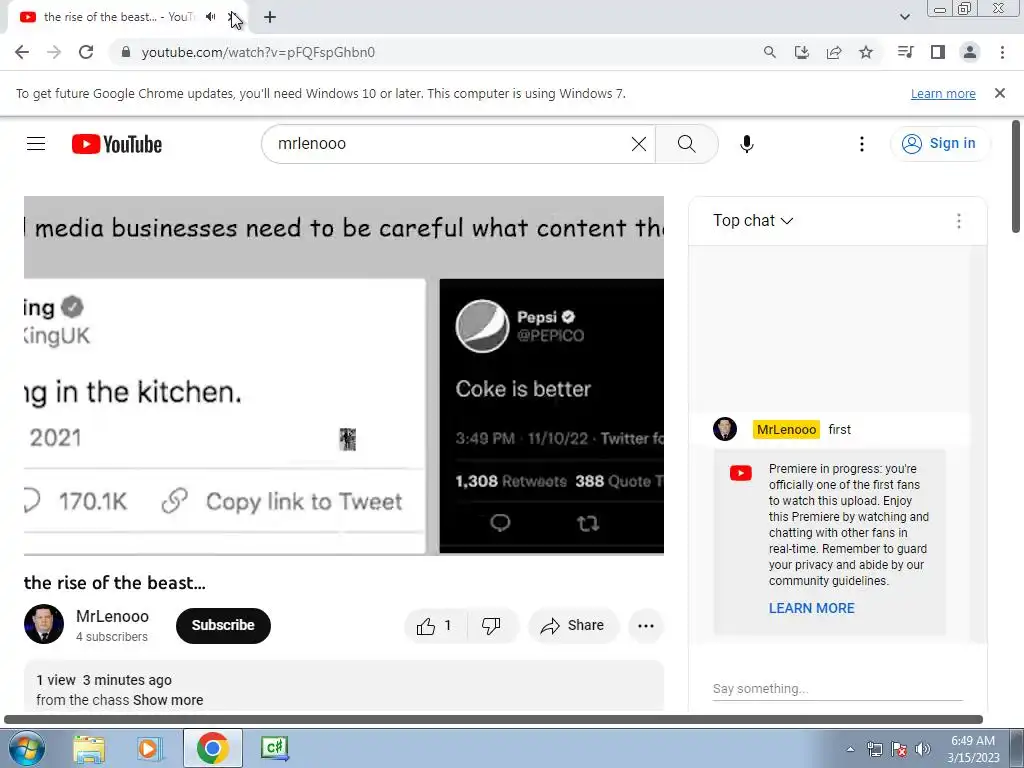Image resolution: width=1024 pixels, height=768 pixels.
Task: Open the C# application in taskbar
Action: pos(274,748)
